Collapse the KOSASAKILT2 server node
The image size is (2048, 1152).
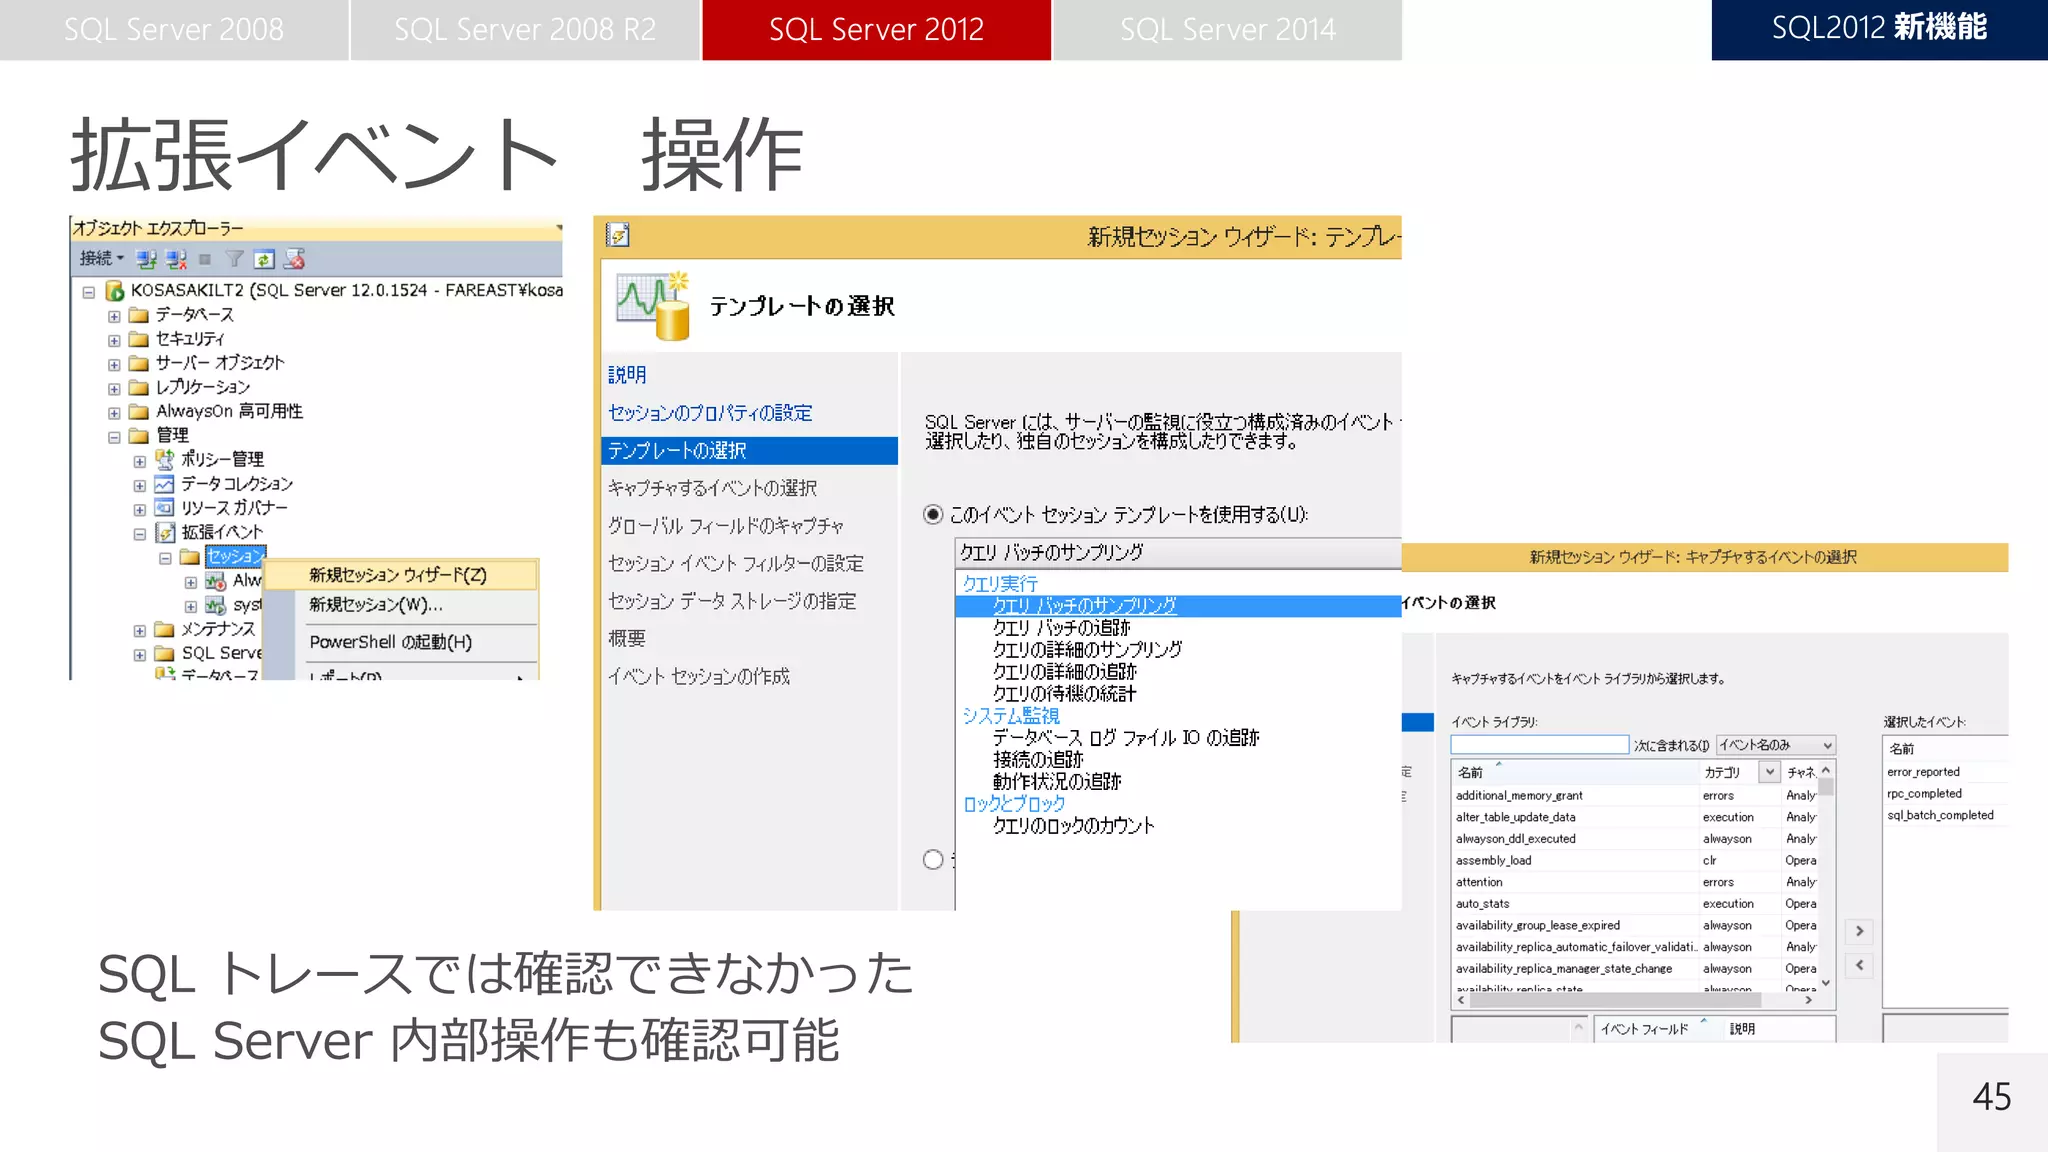[x=89, y=292]
